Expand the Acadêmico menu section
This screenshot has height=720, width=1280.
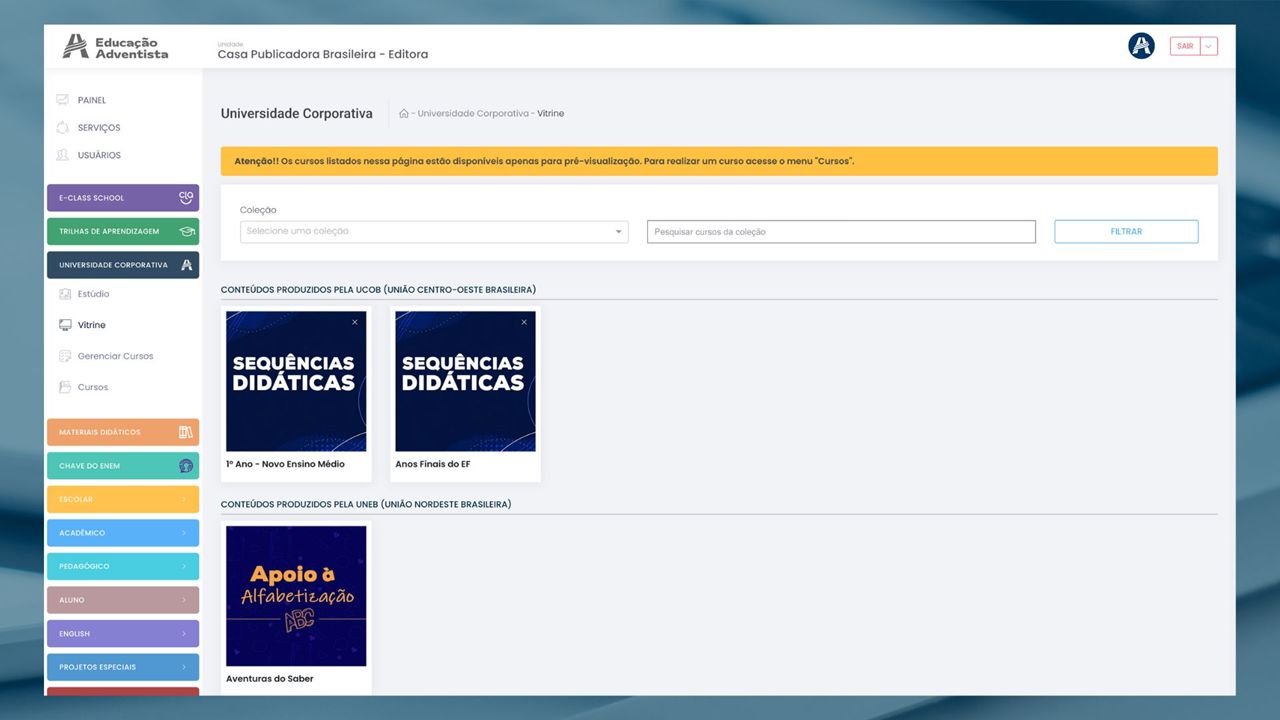(x=123, y=533)
